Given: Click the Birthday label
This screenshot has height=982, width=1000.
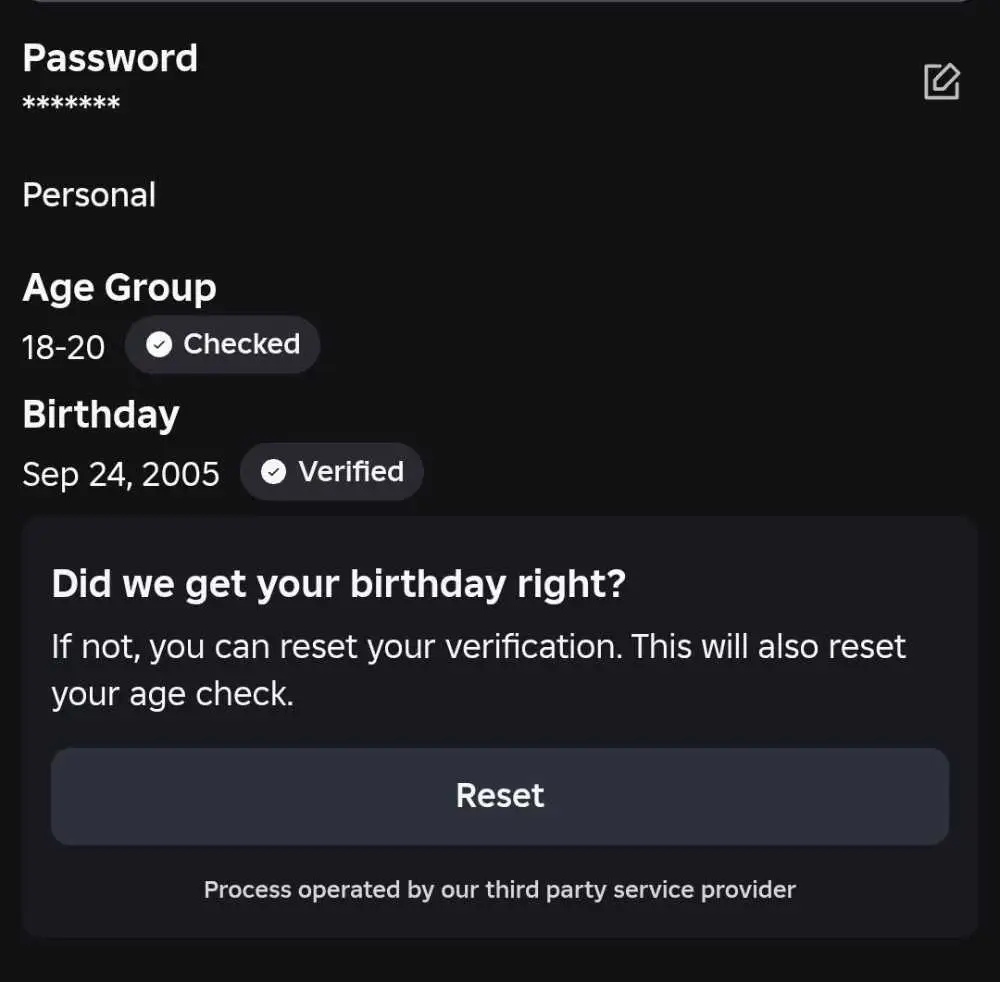Looking at the screenshot, I should coord(101,414).
